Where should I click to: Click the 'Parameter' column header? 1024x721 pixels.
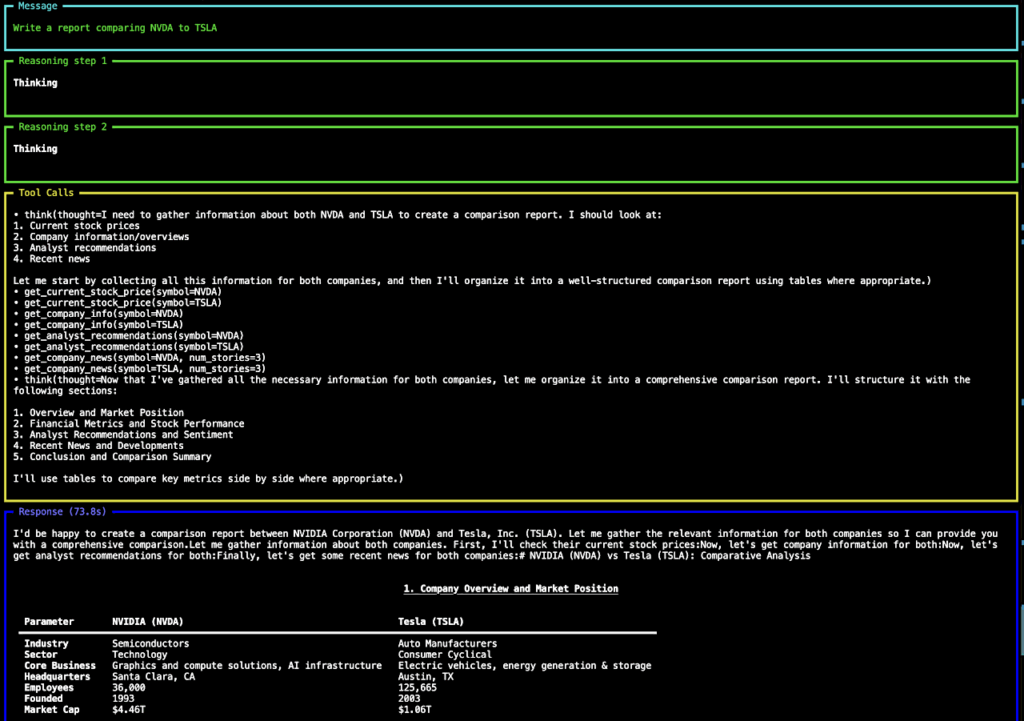pyautogui.click(x=49, y=622)
